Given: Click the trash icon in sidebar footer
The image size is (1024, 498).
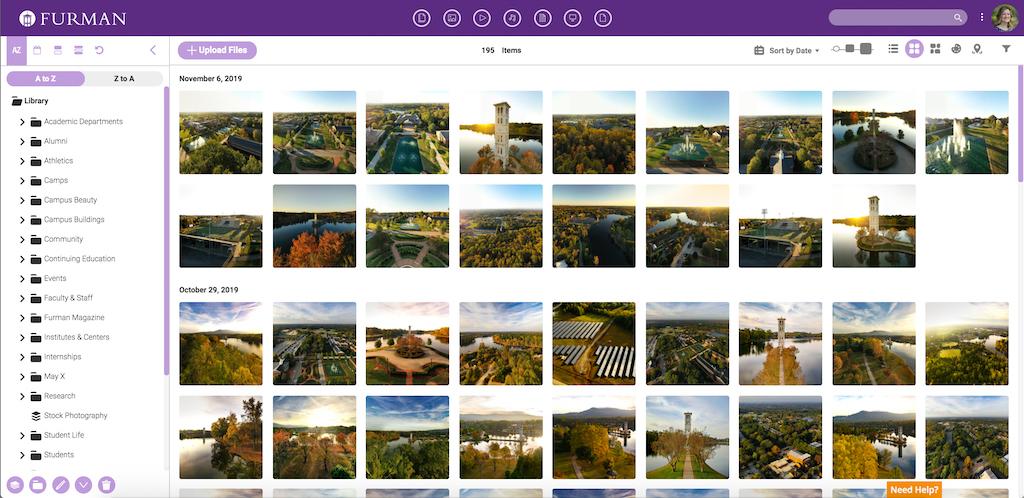Looking at the screenshot, I should [107, 485].
